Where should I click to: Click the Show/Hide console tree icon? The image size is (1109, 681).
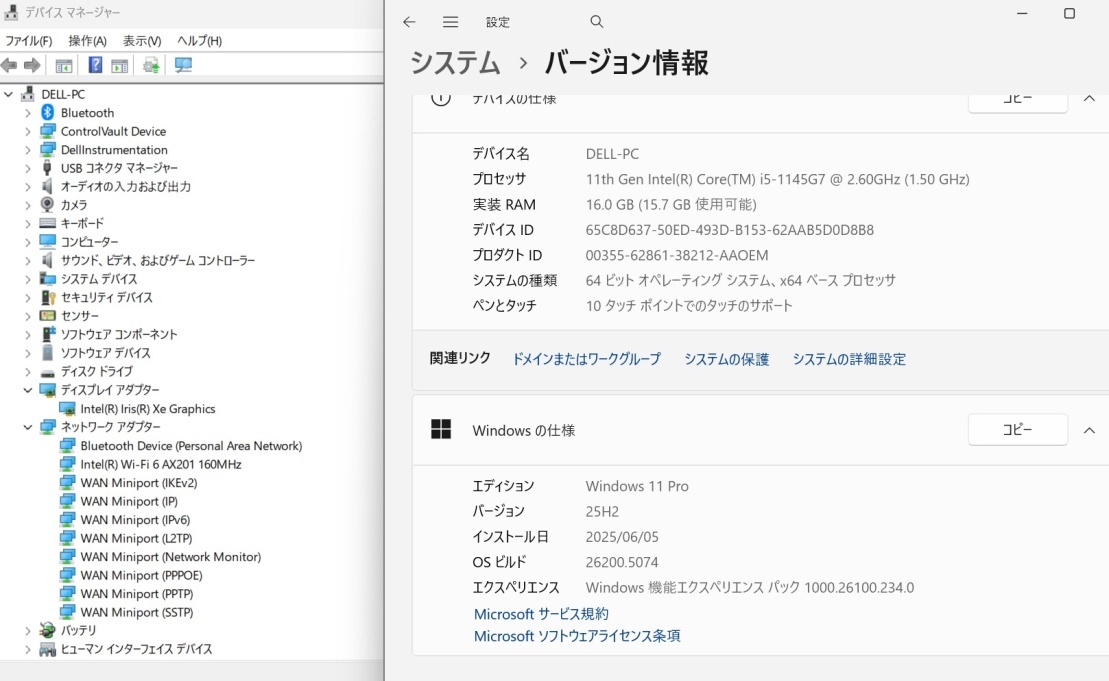coord(62,66)
